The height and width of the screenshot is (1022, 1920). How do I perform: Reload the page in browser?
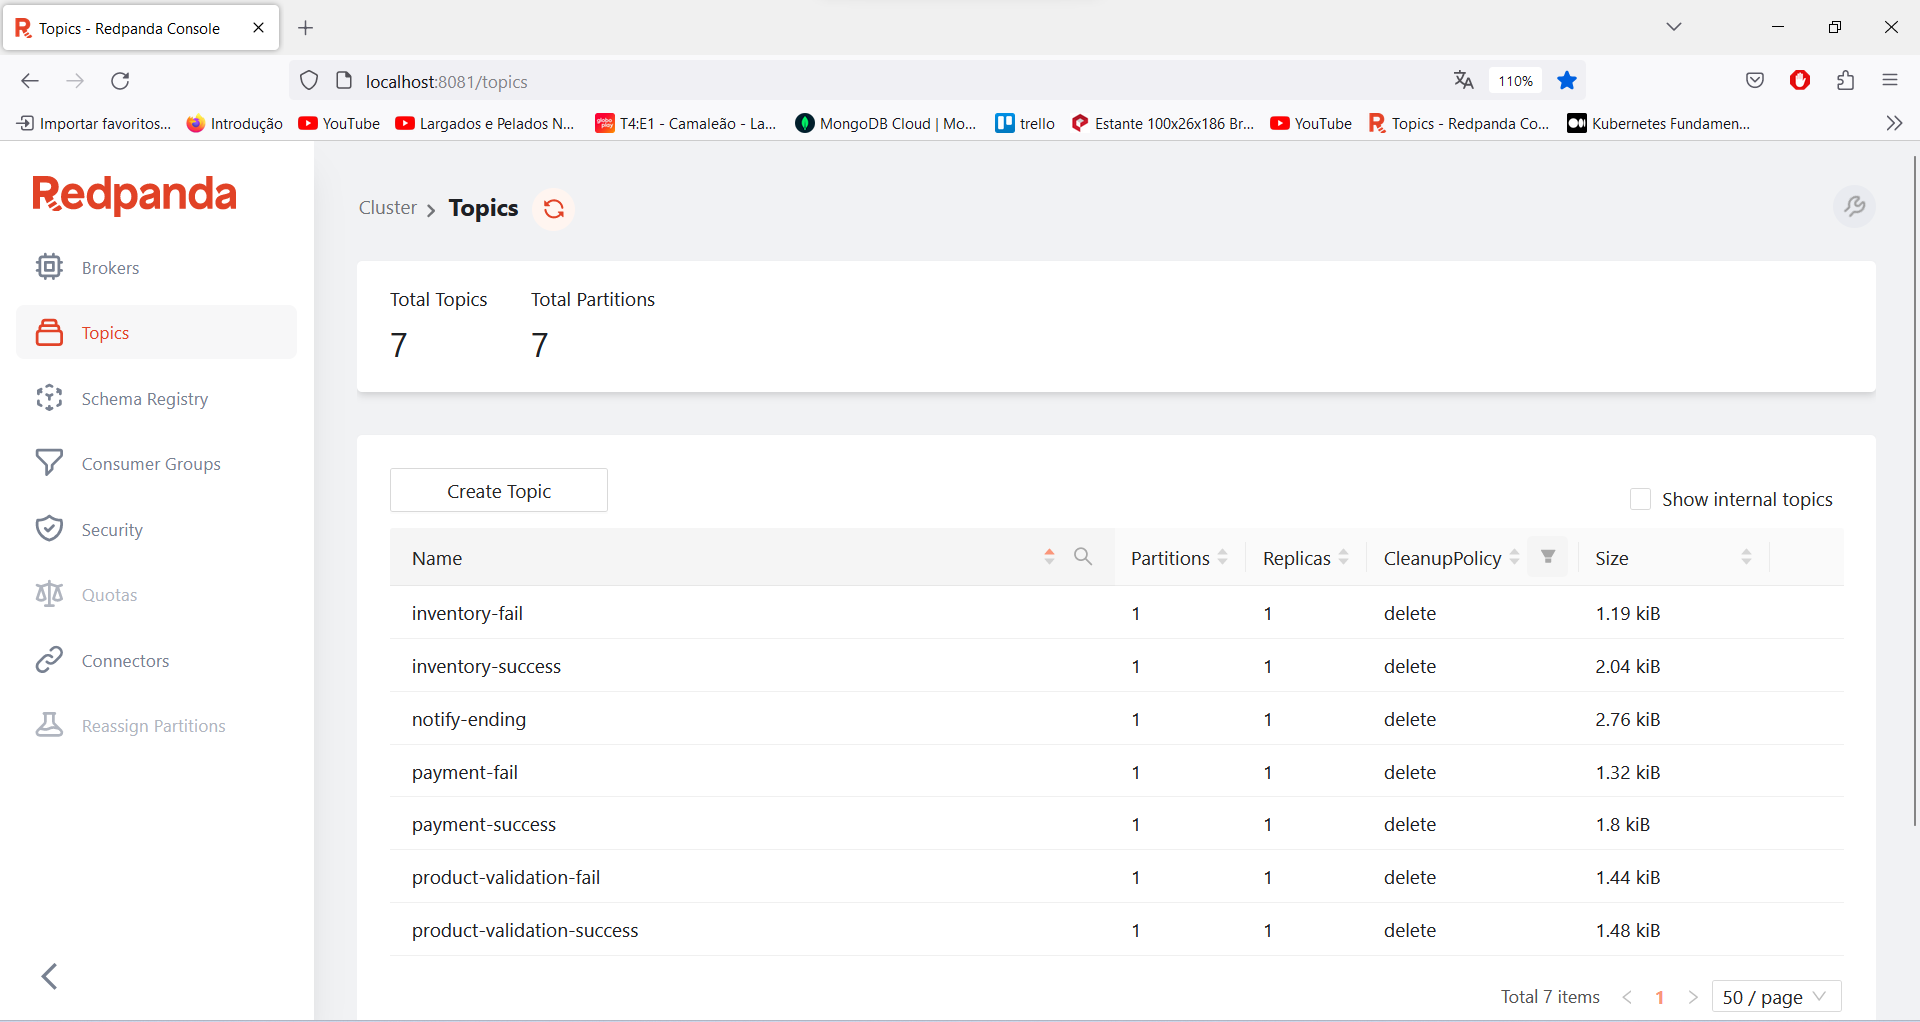(120, 81)
